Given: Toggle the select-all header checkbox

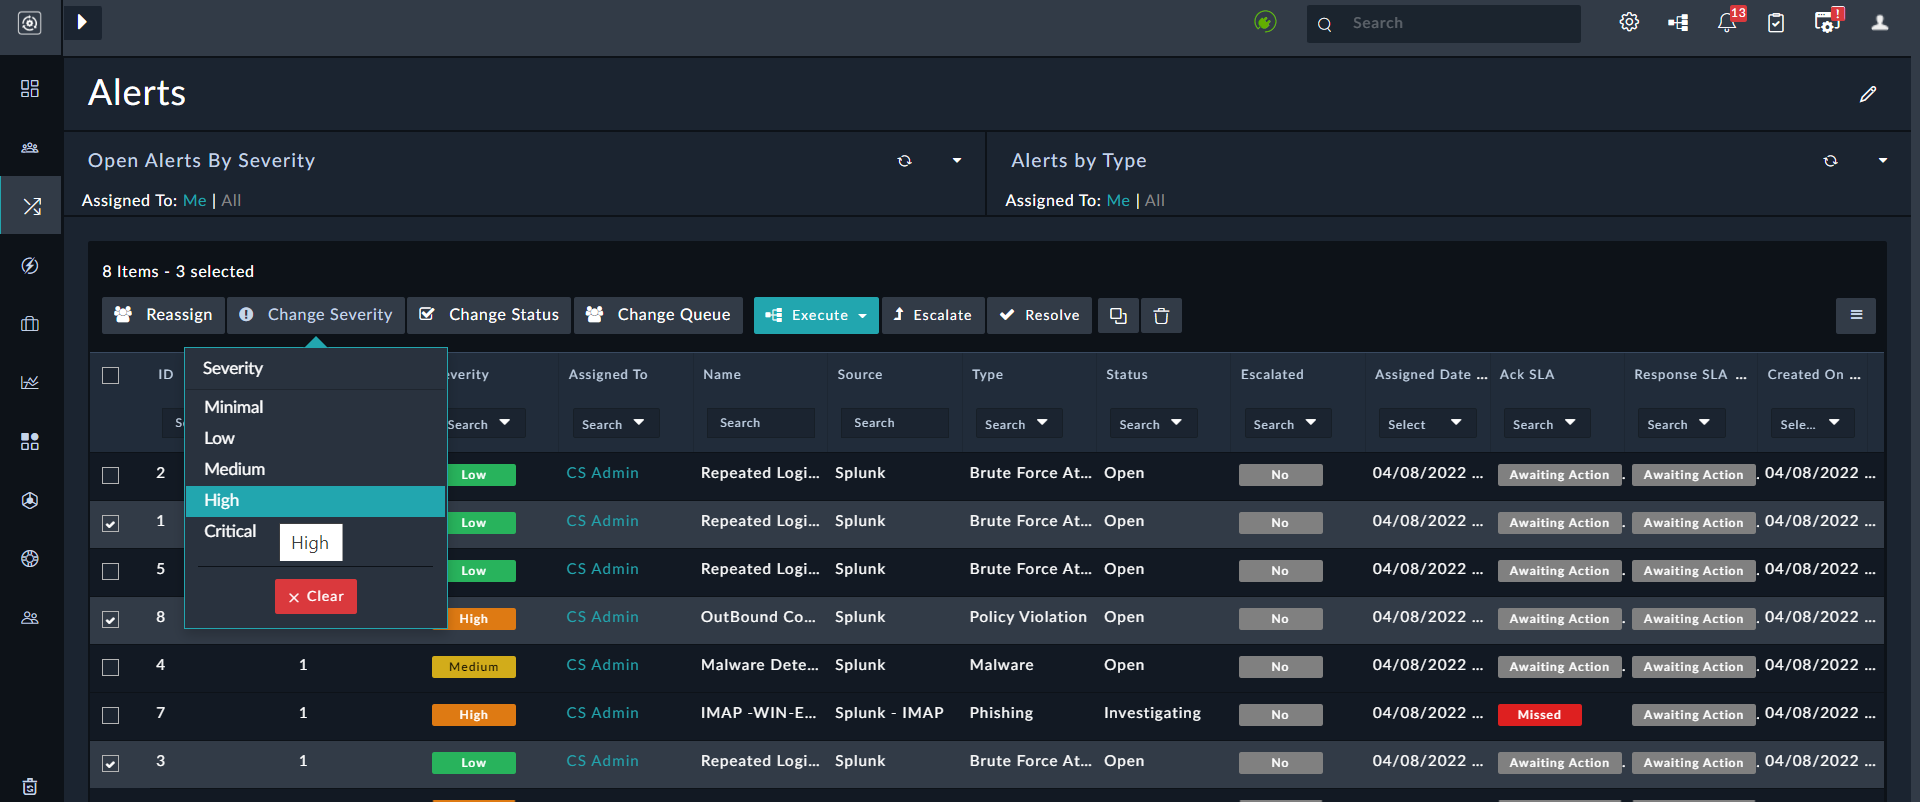Looking at the screenshot, I should (111, 376).
